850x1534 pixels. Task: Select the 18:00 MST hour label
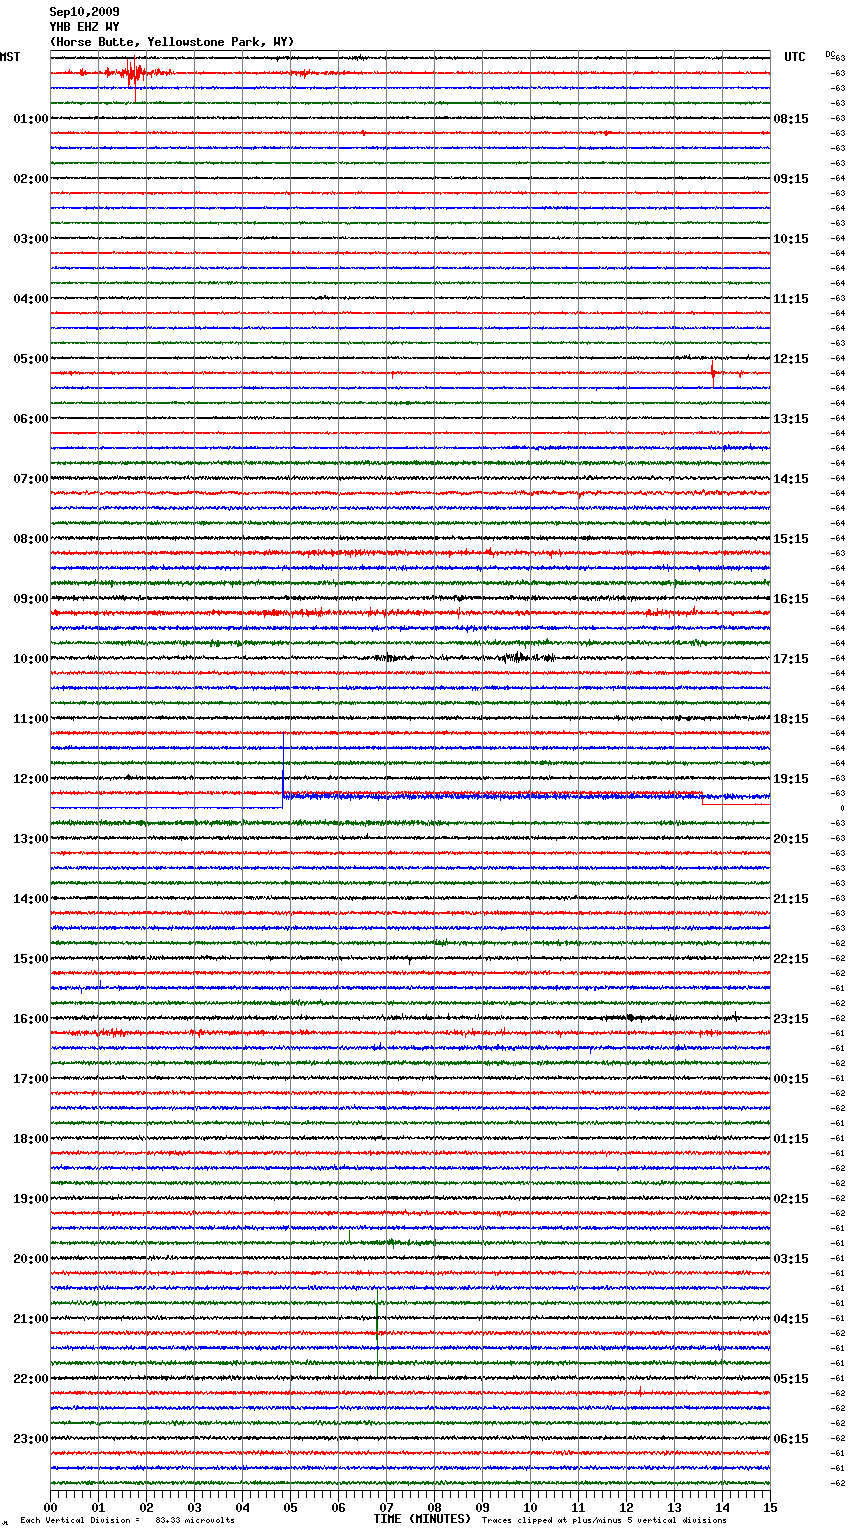point(30,1139)
